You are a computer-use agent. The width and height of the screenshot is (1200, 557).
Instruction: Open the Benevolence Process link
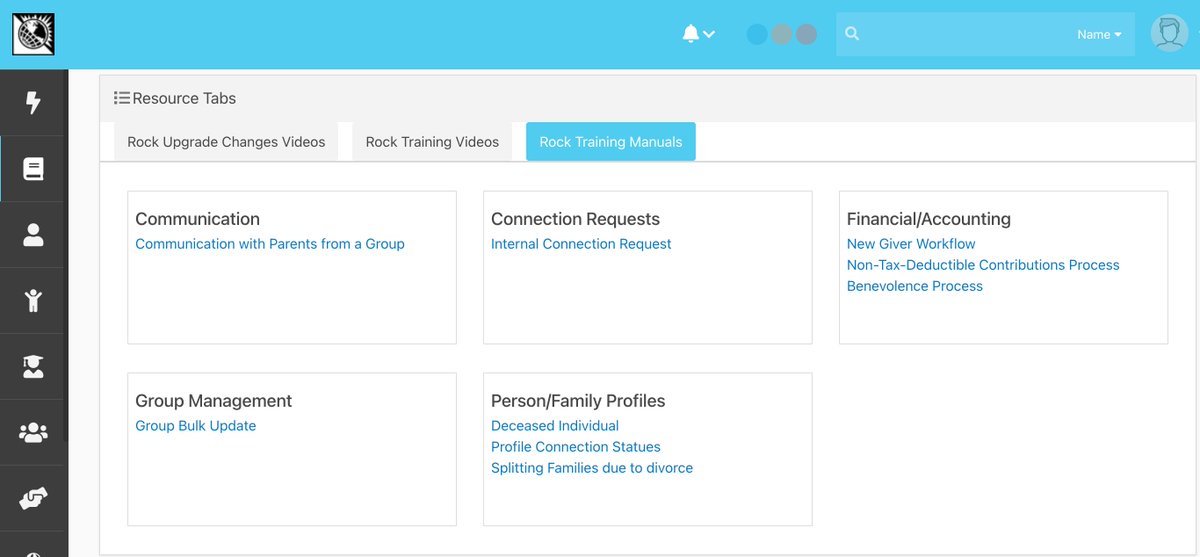[915, 286]
